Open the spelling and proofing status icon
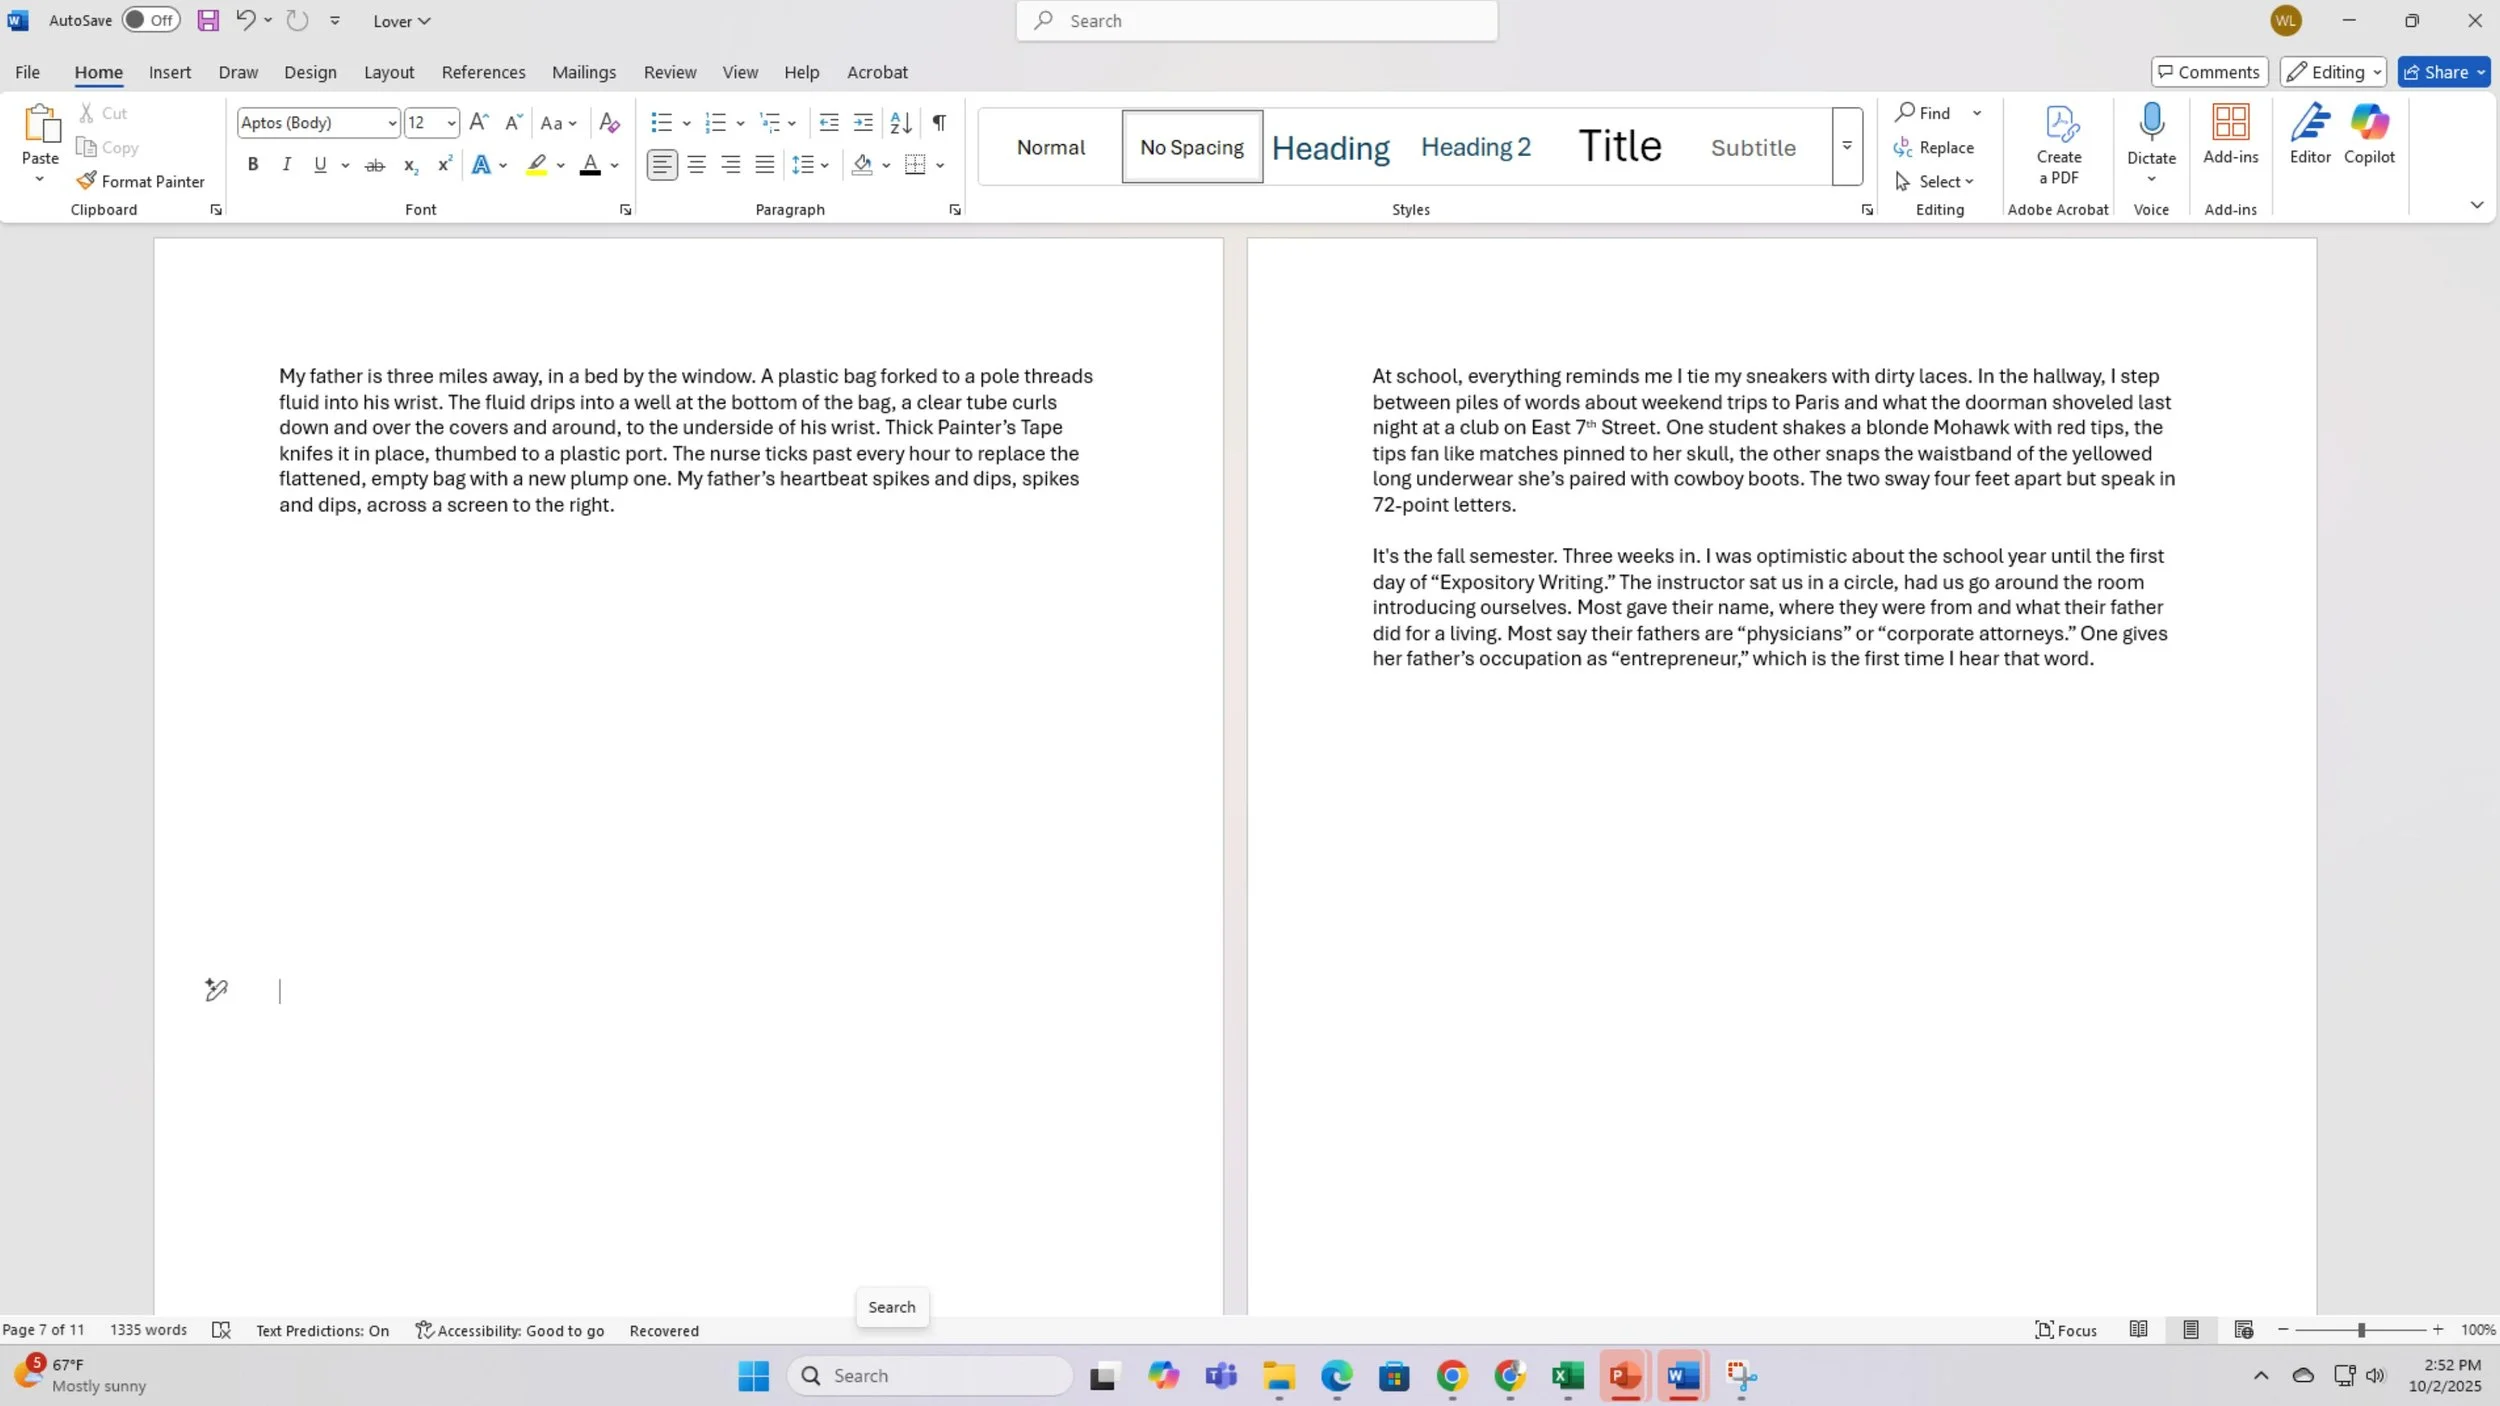 pos(221,1330)
